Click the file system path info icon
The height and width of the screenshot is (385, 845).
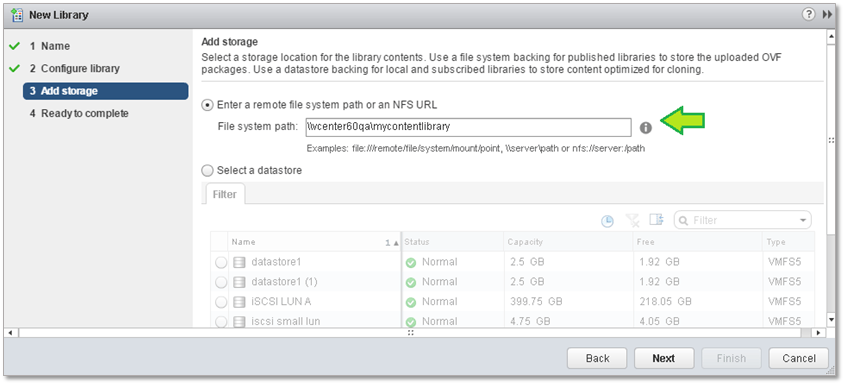click(x=646, y=128)
